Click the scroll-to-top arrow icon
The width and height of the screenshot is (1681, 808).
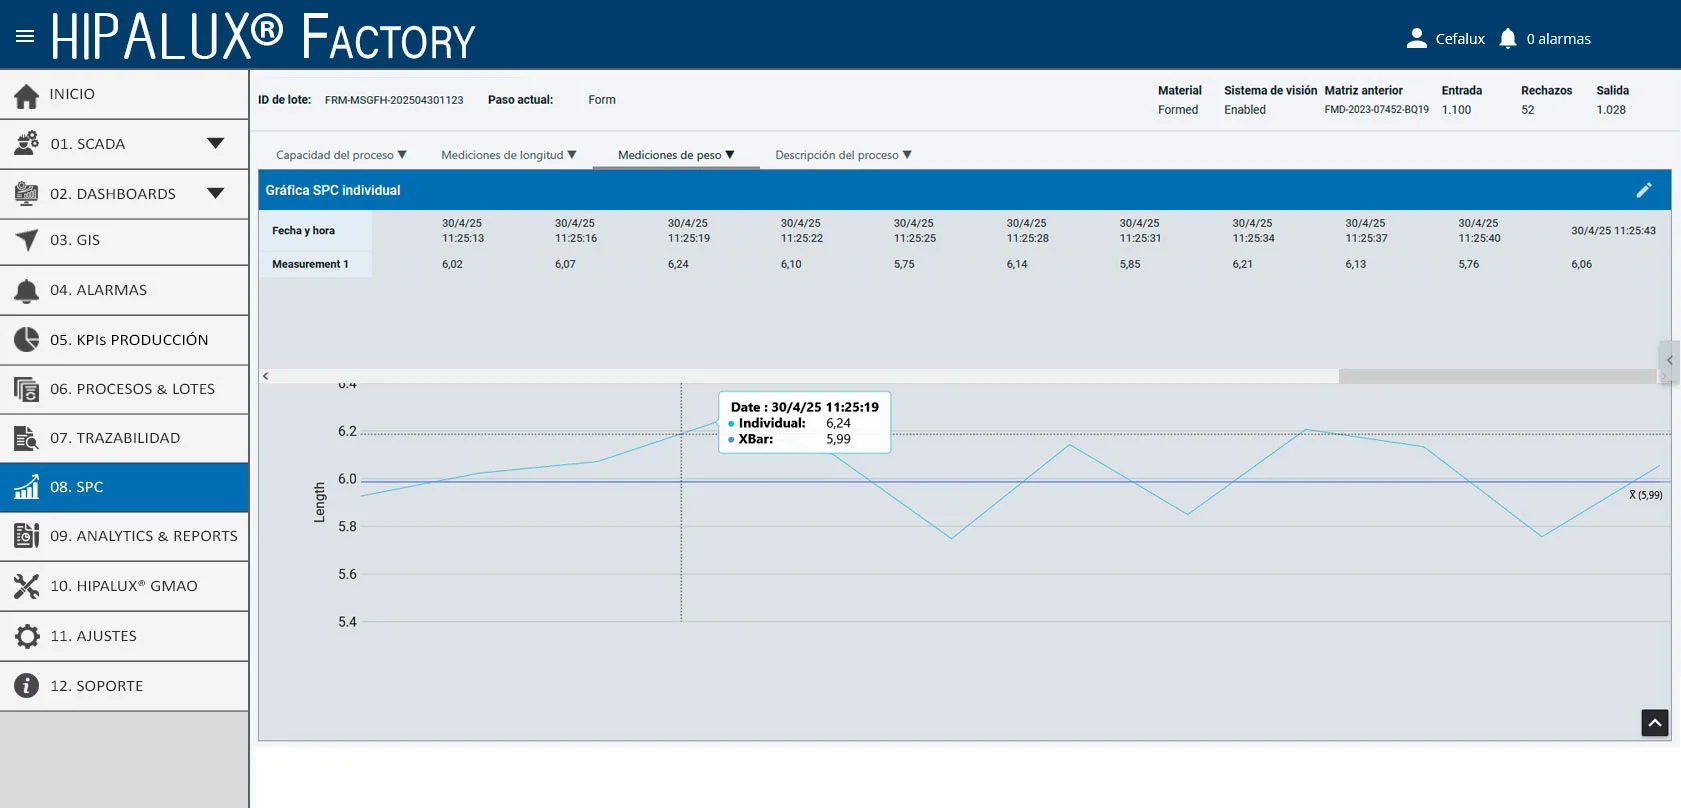(1655, 723)
